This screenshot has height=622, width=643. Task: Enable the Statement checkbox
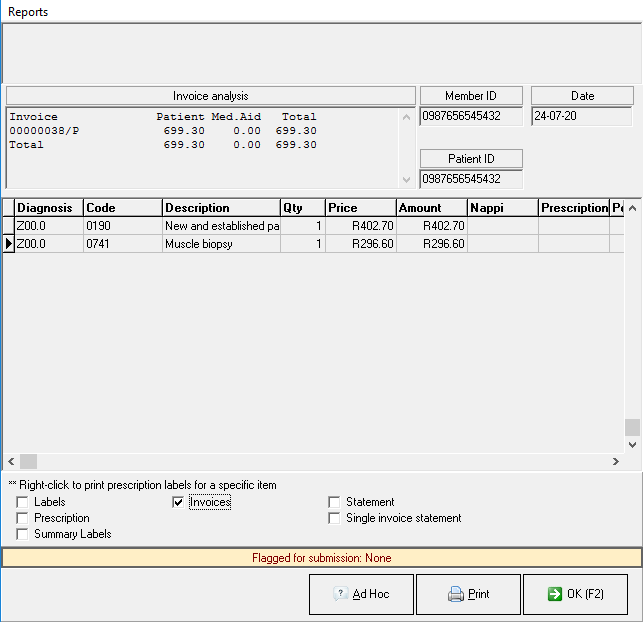(335, 502)
